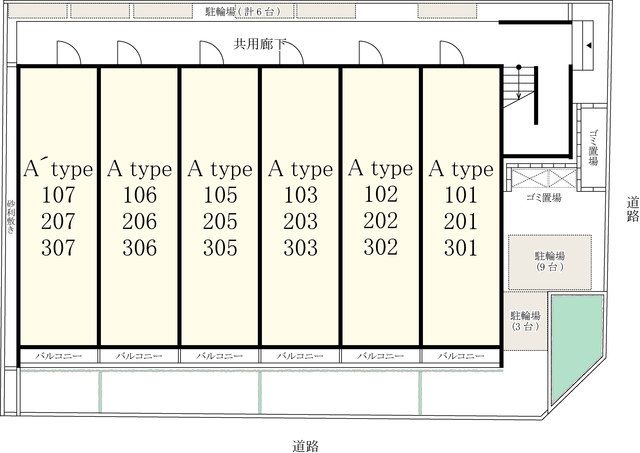The width and height of the screenshot is (640, 453).
Task: Click the ゴミ置場 crossed box symbol
Action: [541, 179]
